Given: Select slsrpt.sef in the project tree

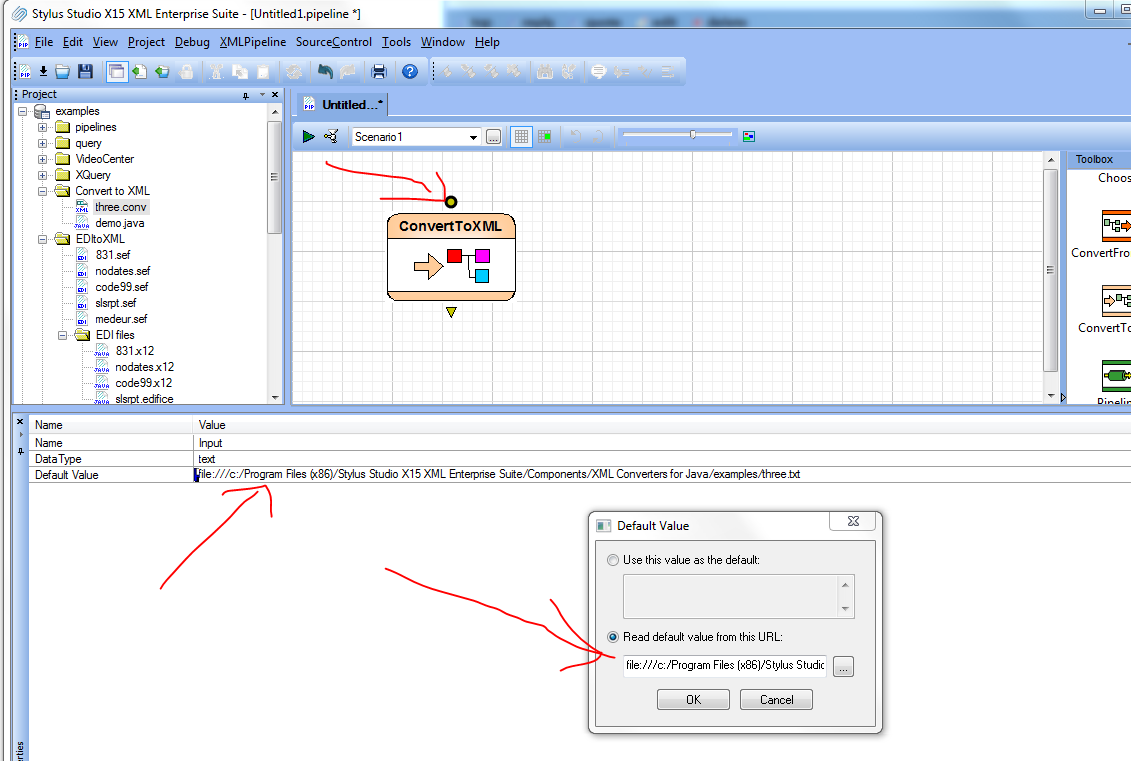Looking at the screenshot, I should coord(115,303).
